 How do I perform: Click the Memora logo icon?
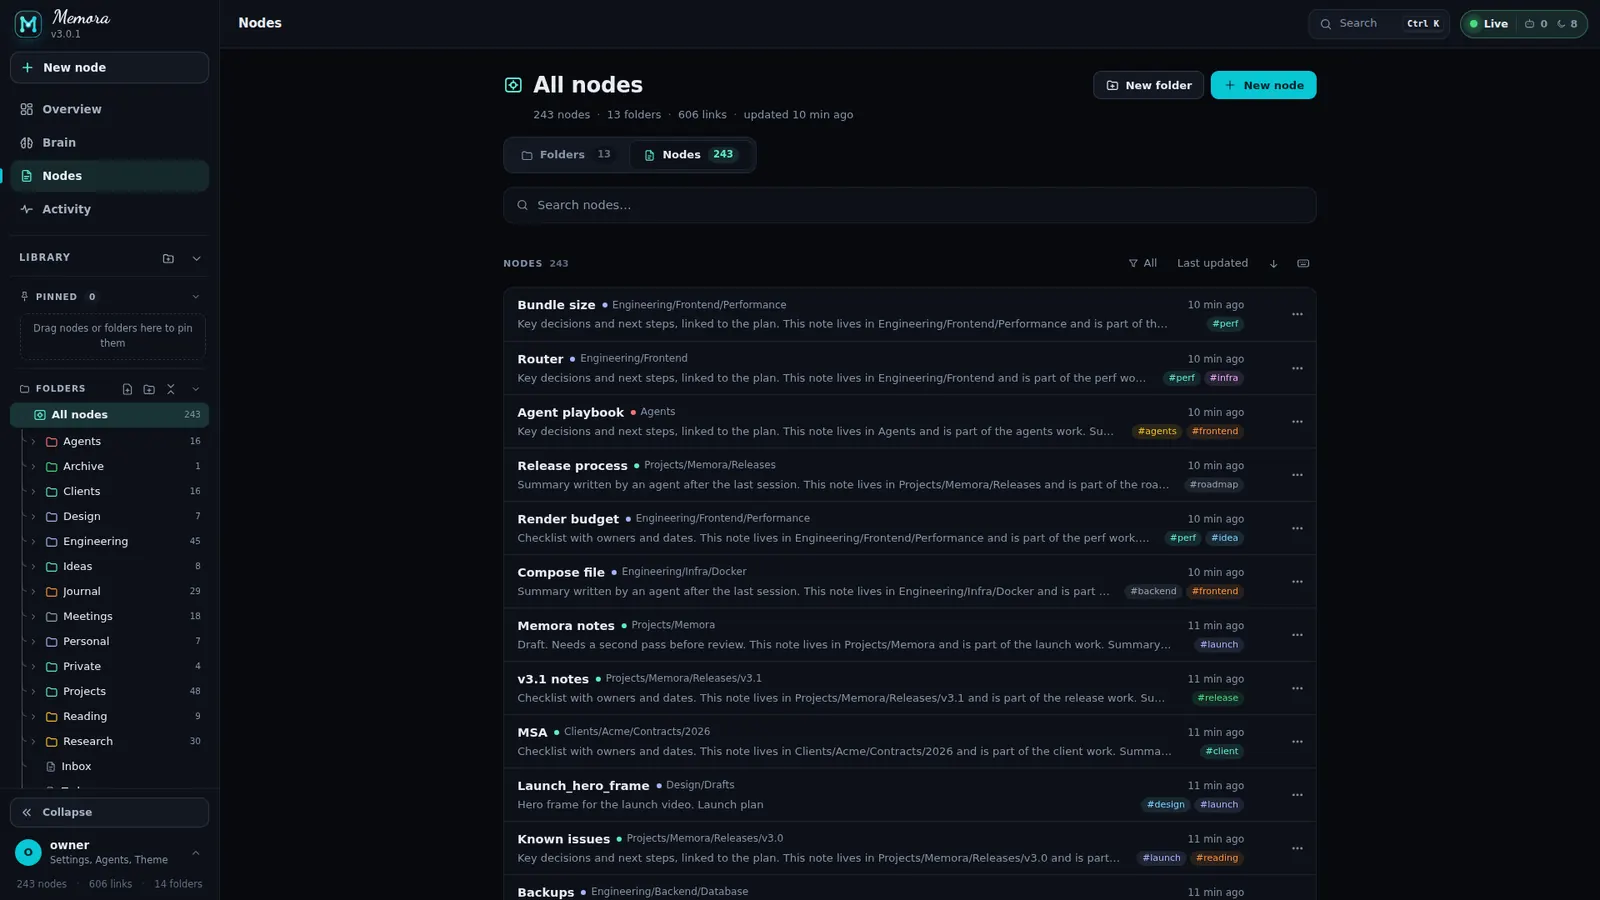(x=28, y=23)
